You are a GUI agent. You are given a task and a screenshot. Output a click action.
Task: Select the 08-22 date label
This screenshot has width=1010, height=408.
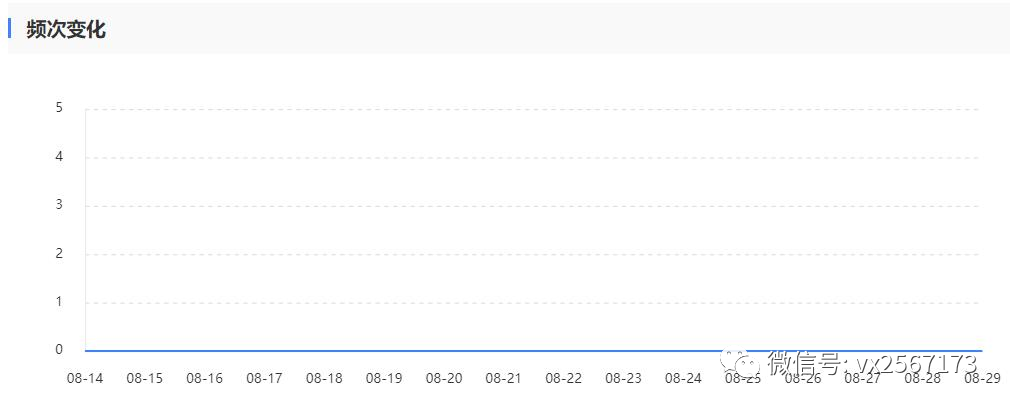pos(564,378)
